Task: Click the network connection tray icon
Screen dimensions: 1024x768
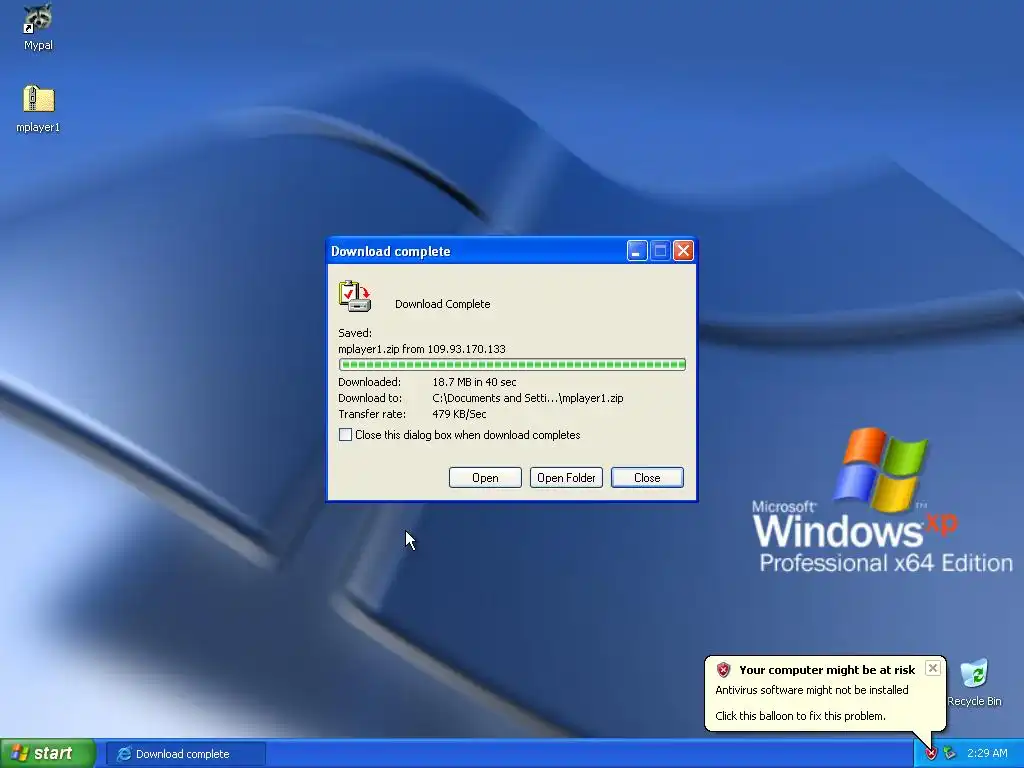Action: pyautogui.click(x=950, y=754)
